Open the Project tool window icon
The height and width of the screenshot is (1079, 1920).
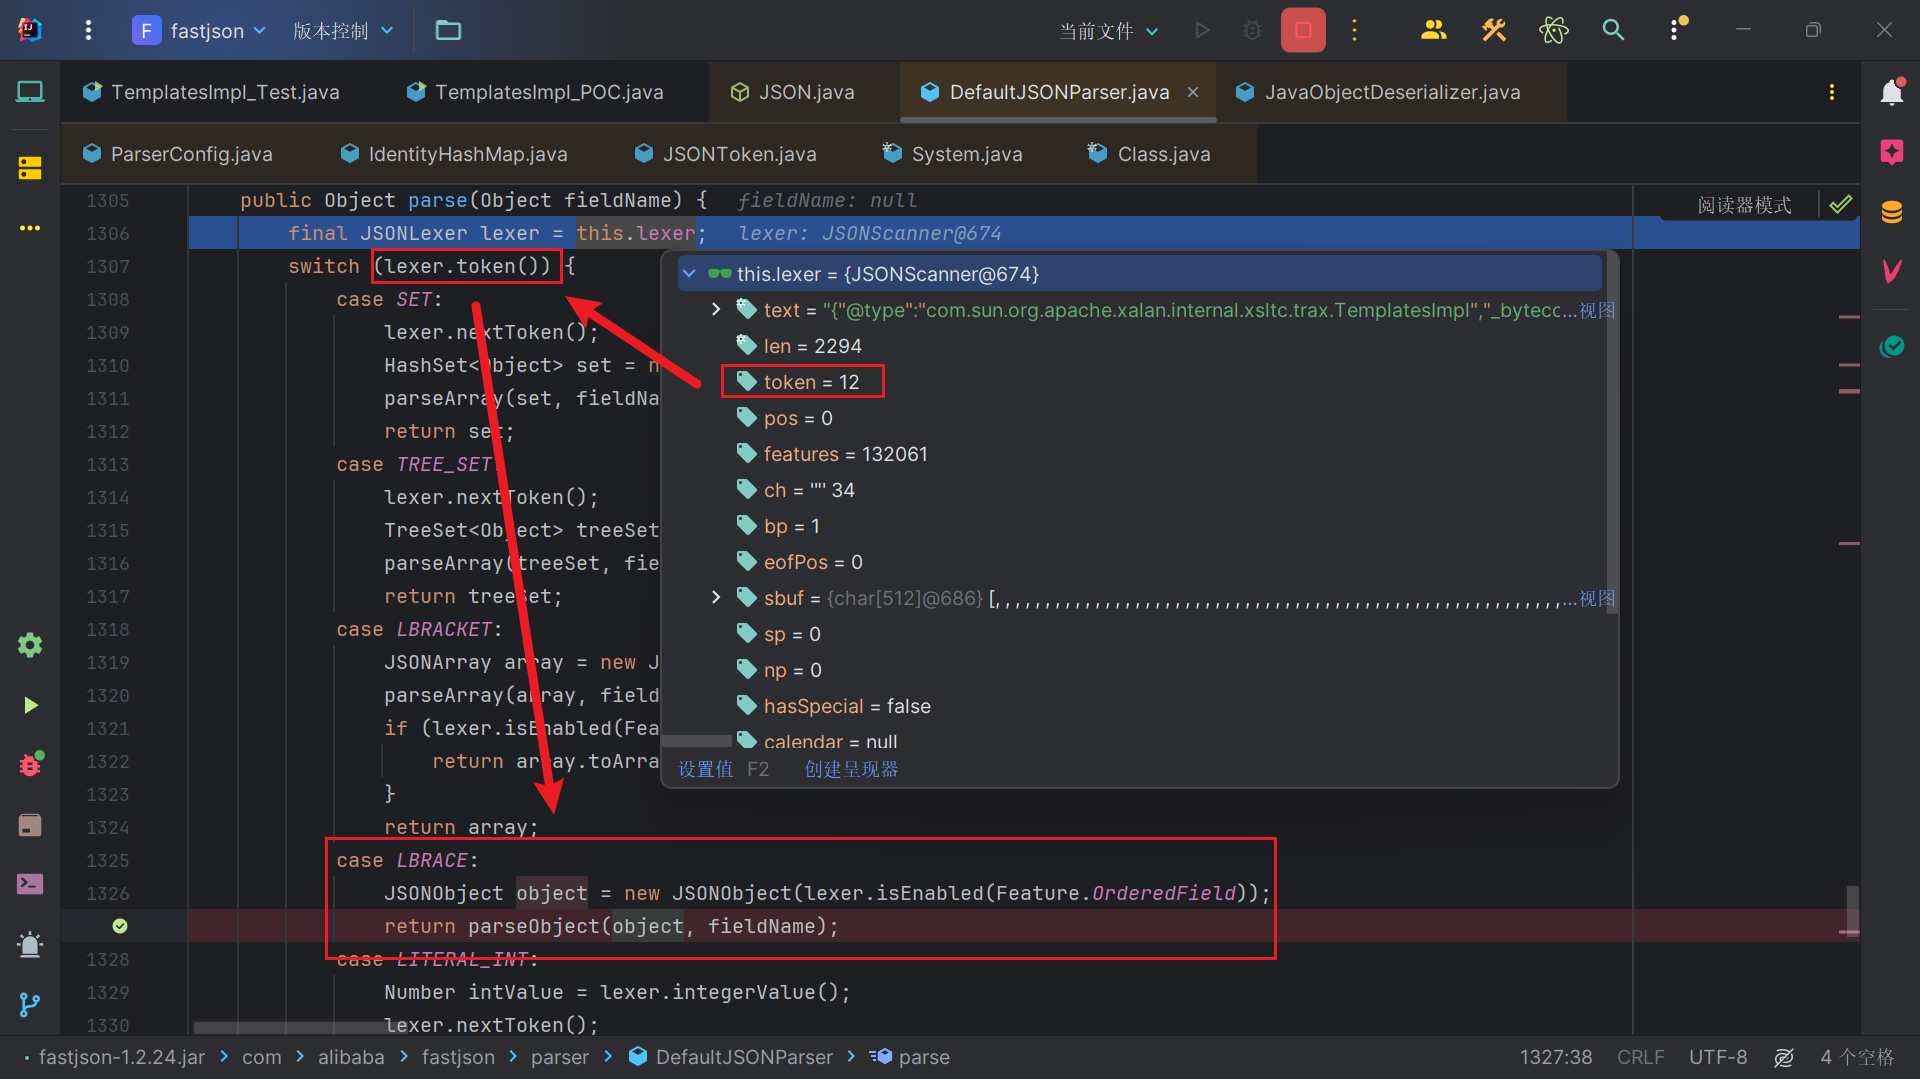click(30, 92)
